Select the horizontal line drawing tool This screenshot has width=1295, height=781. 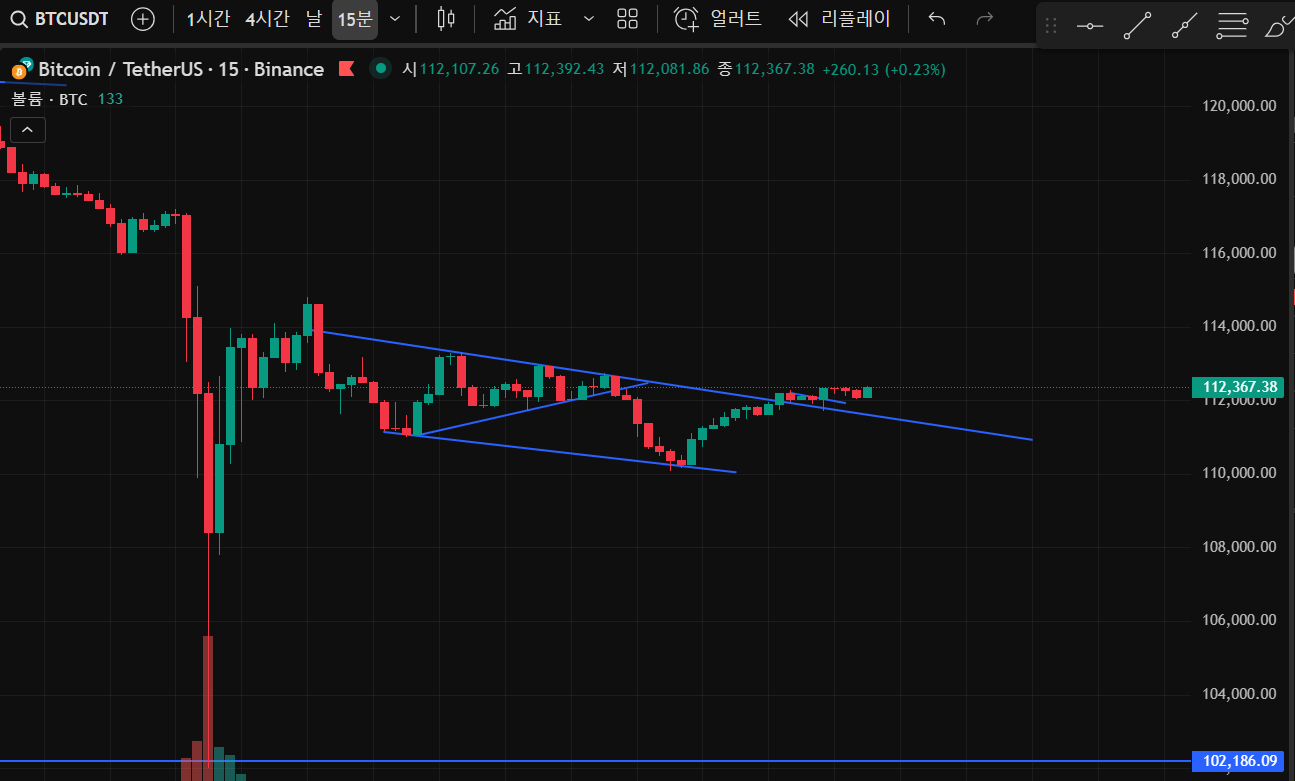(x=1090, y=27)
